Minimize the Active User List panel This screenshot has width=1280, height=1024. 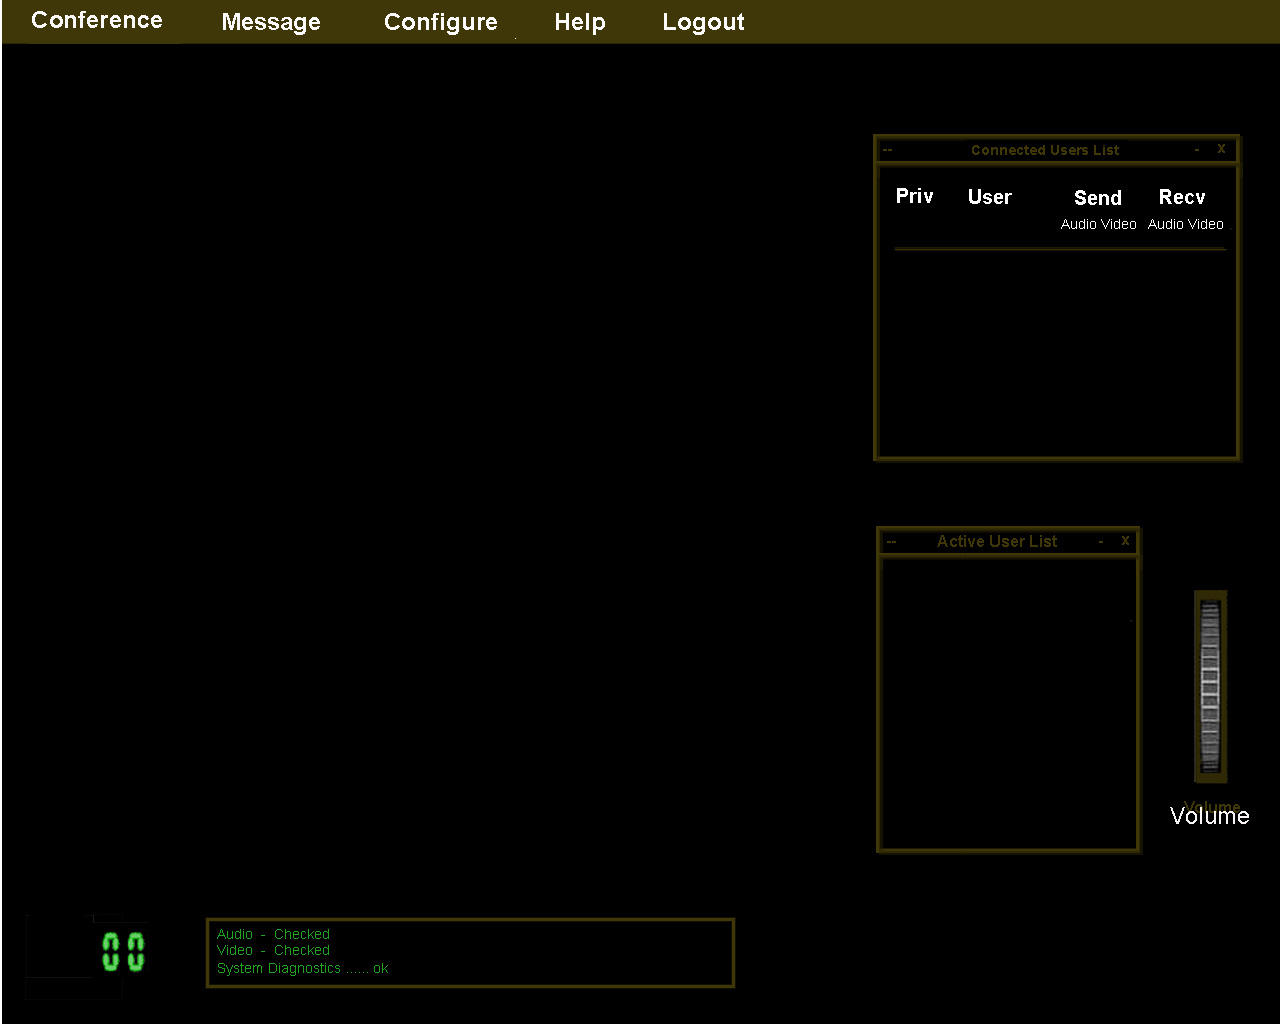1101,541
